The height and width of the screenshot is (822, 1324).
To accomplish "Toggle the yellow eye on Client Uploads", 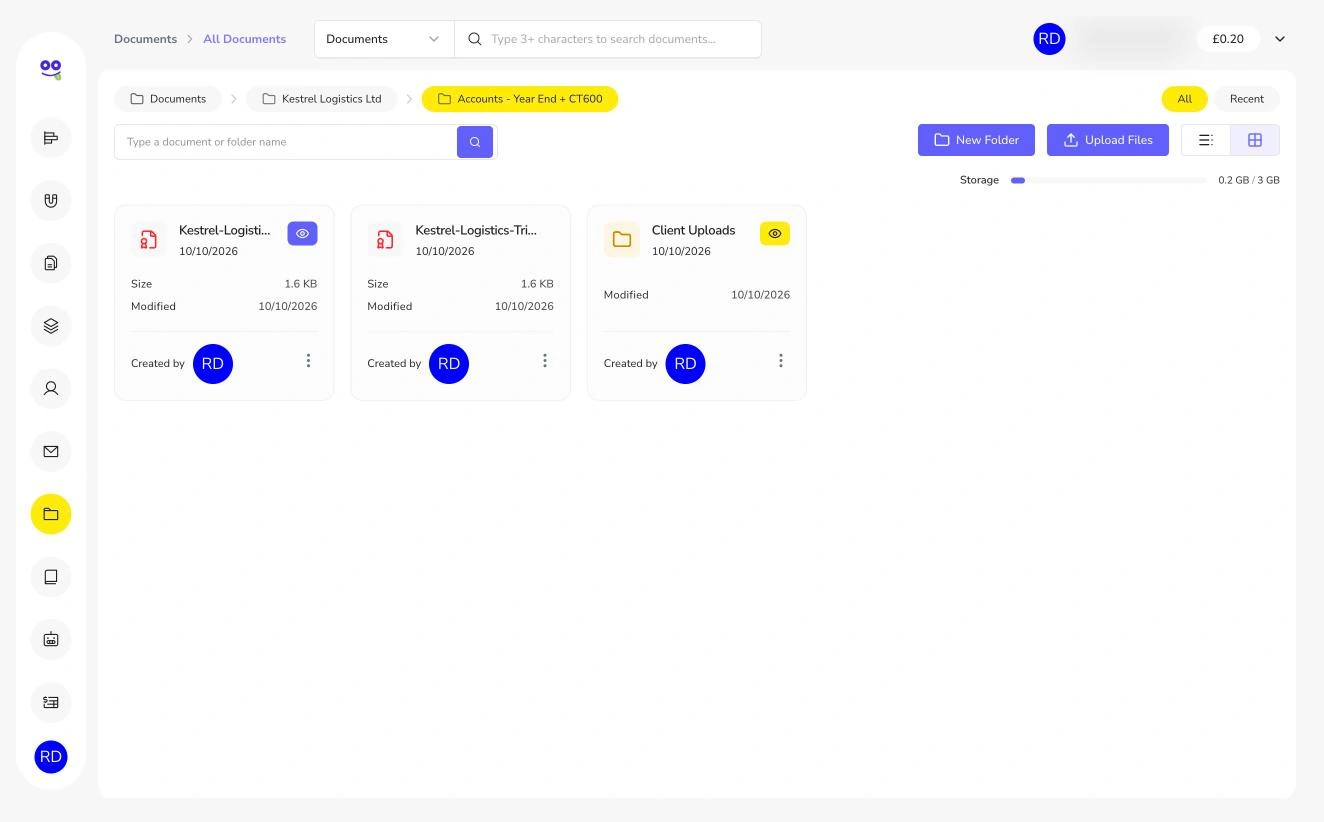I will click(x=775, y=233).
